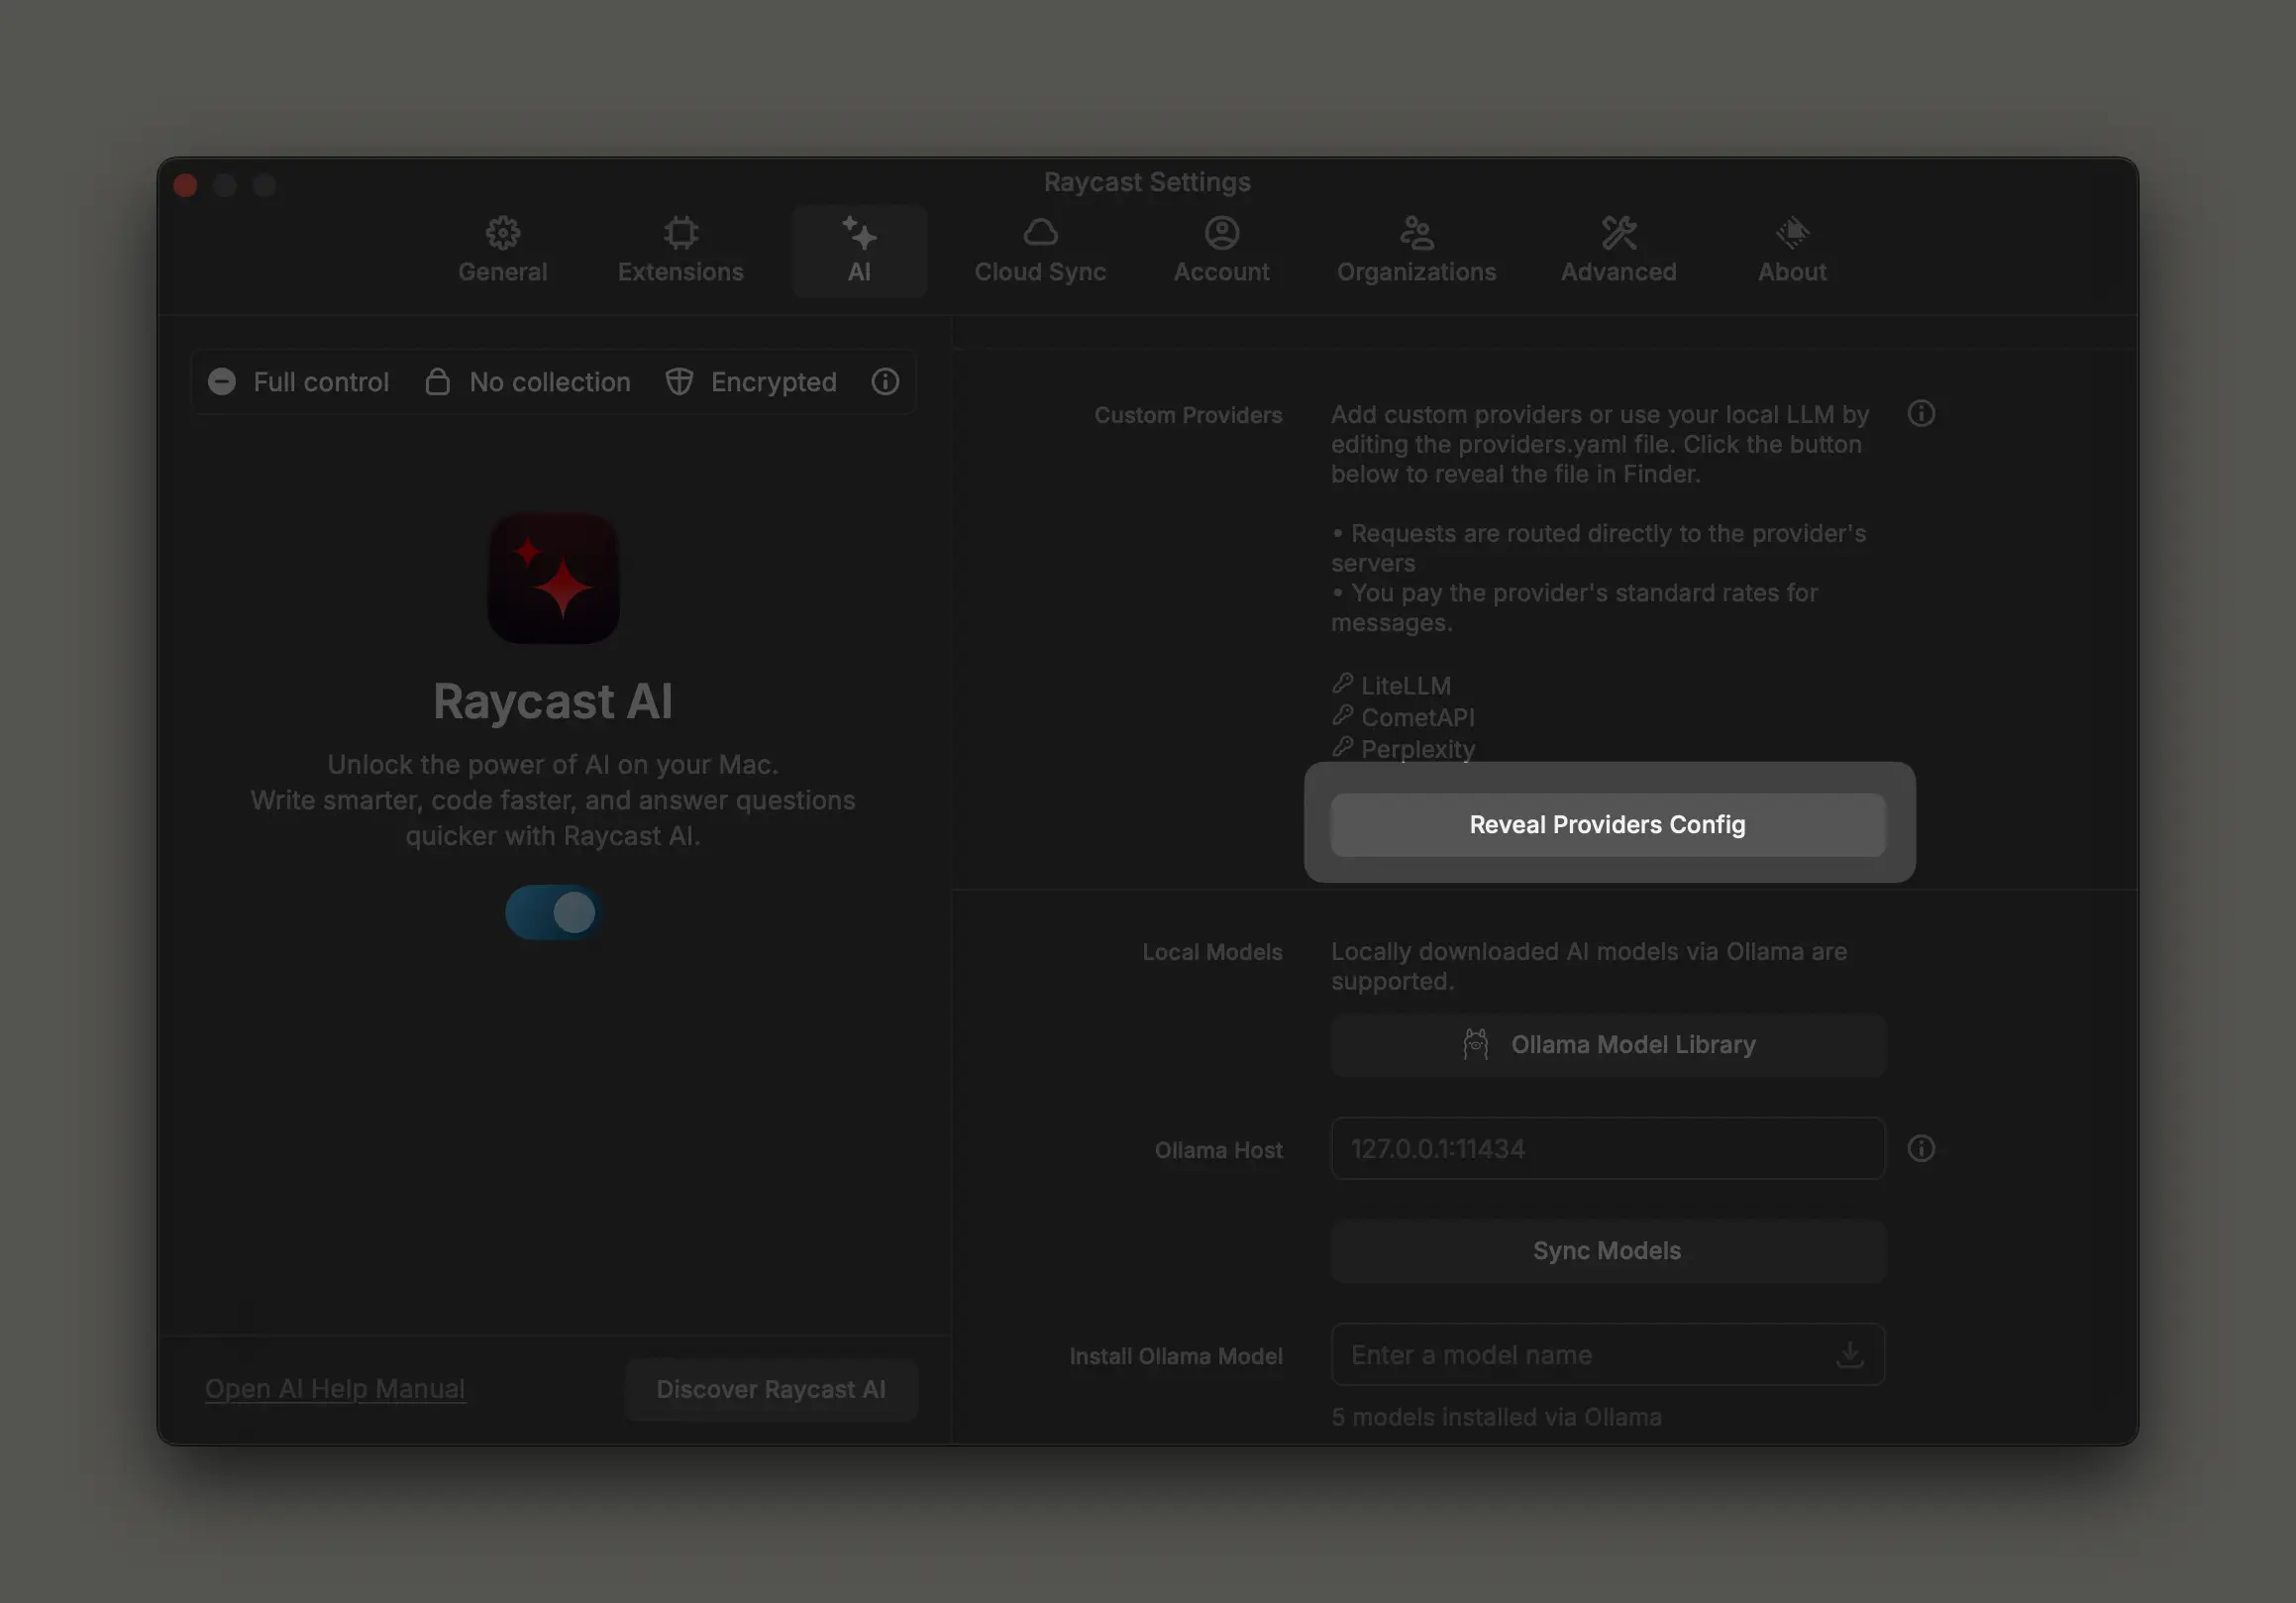Click the lock icon on No collection badge
This screenshot has height=1603, width=2296.
[x=438, y=382]
